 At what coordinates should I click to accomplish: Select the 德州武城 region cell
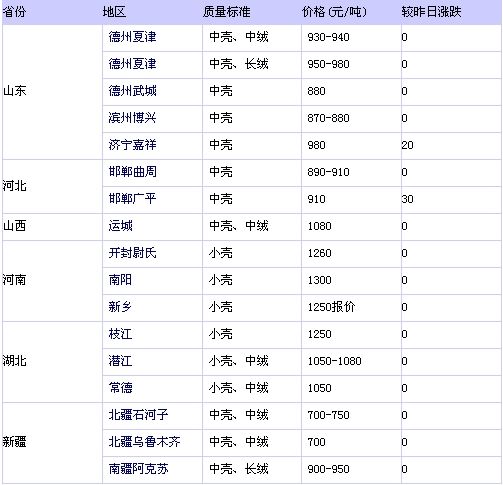(152, 92)
